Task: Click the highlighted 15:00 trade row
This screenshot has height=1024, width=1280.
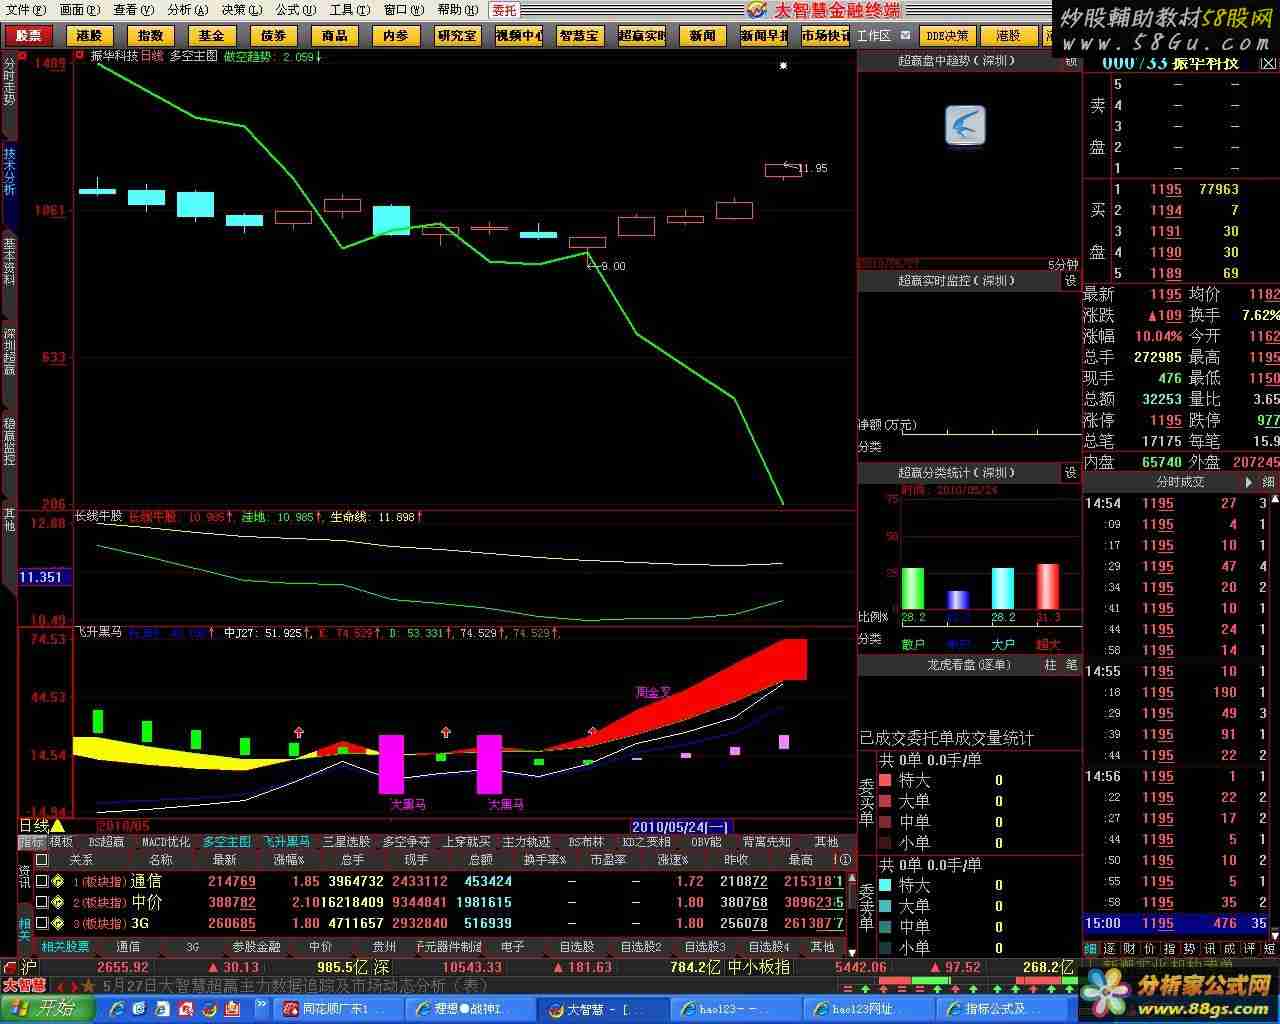Action: pyautogui.click(x=1176, y=924)
